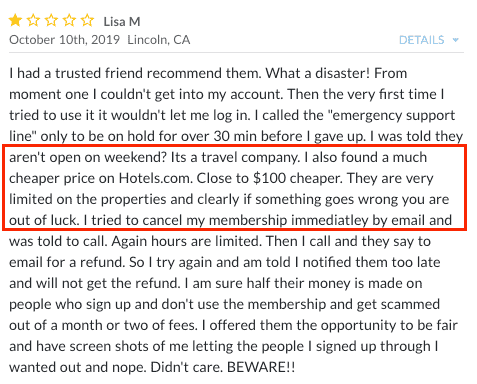The image size is (477, 384).
Task: Click the text "Its a travel company."
Action: 236,157
